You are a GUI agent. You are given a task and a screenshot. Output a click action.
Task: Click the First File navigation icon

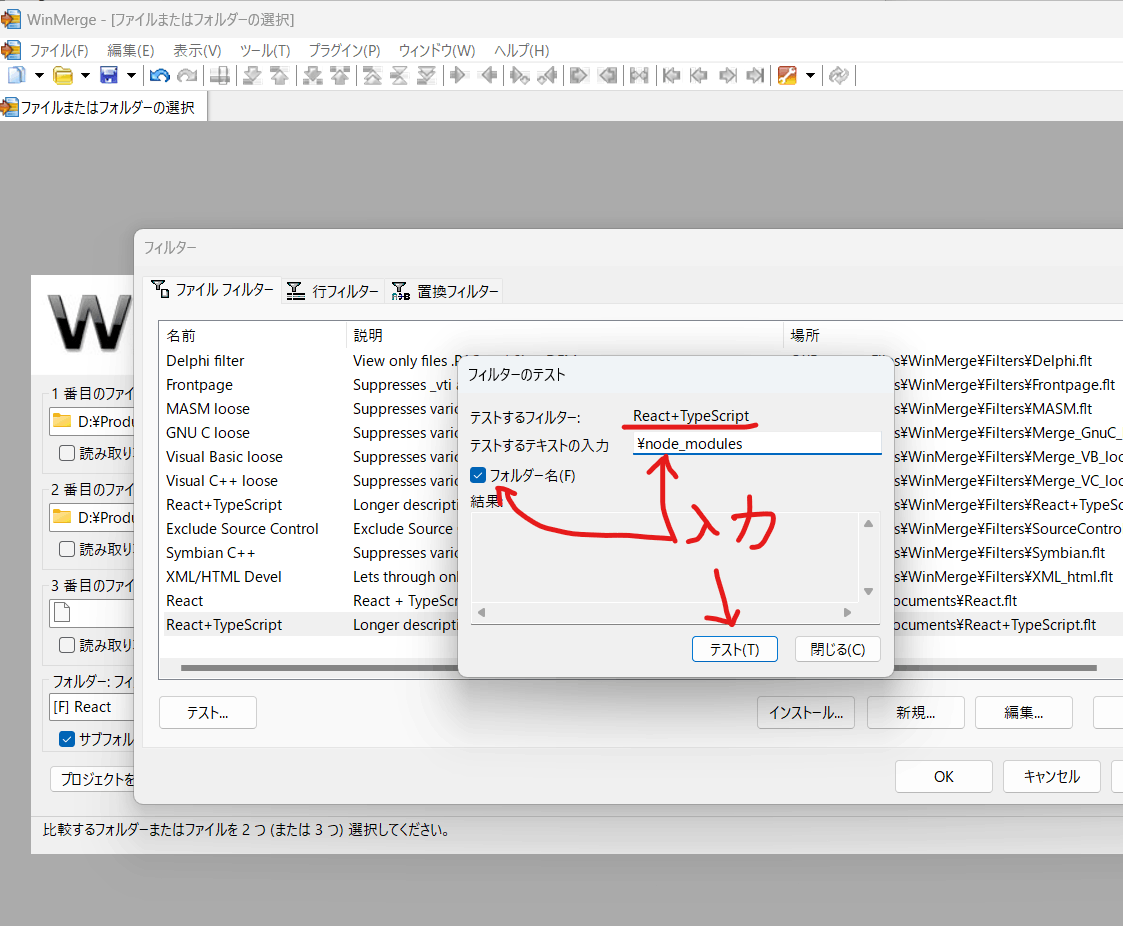click(671, 75)
